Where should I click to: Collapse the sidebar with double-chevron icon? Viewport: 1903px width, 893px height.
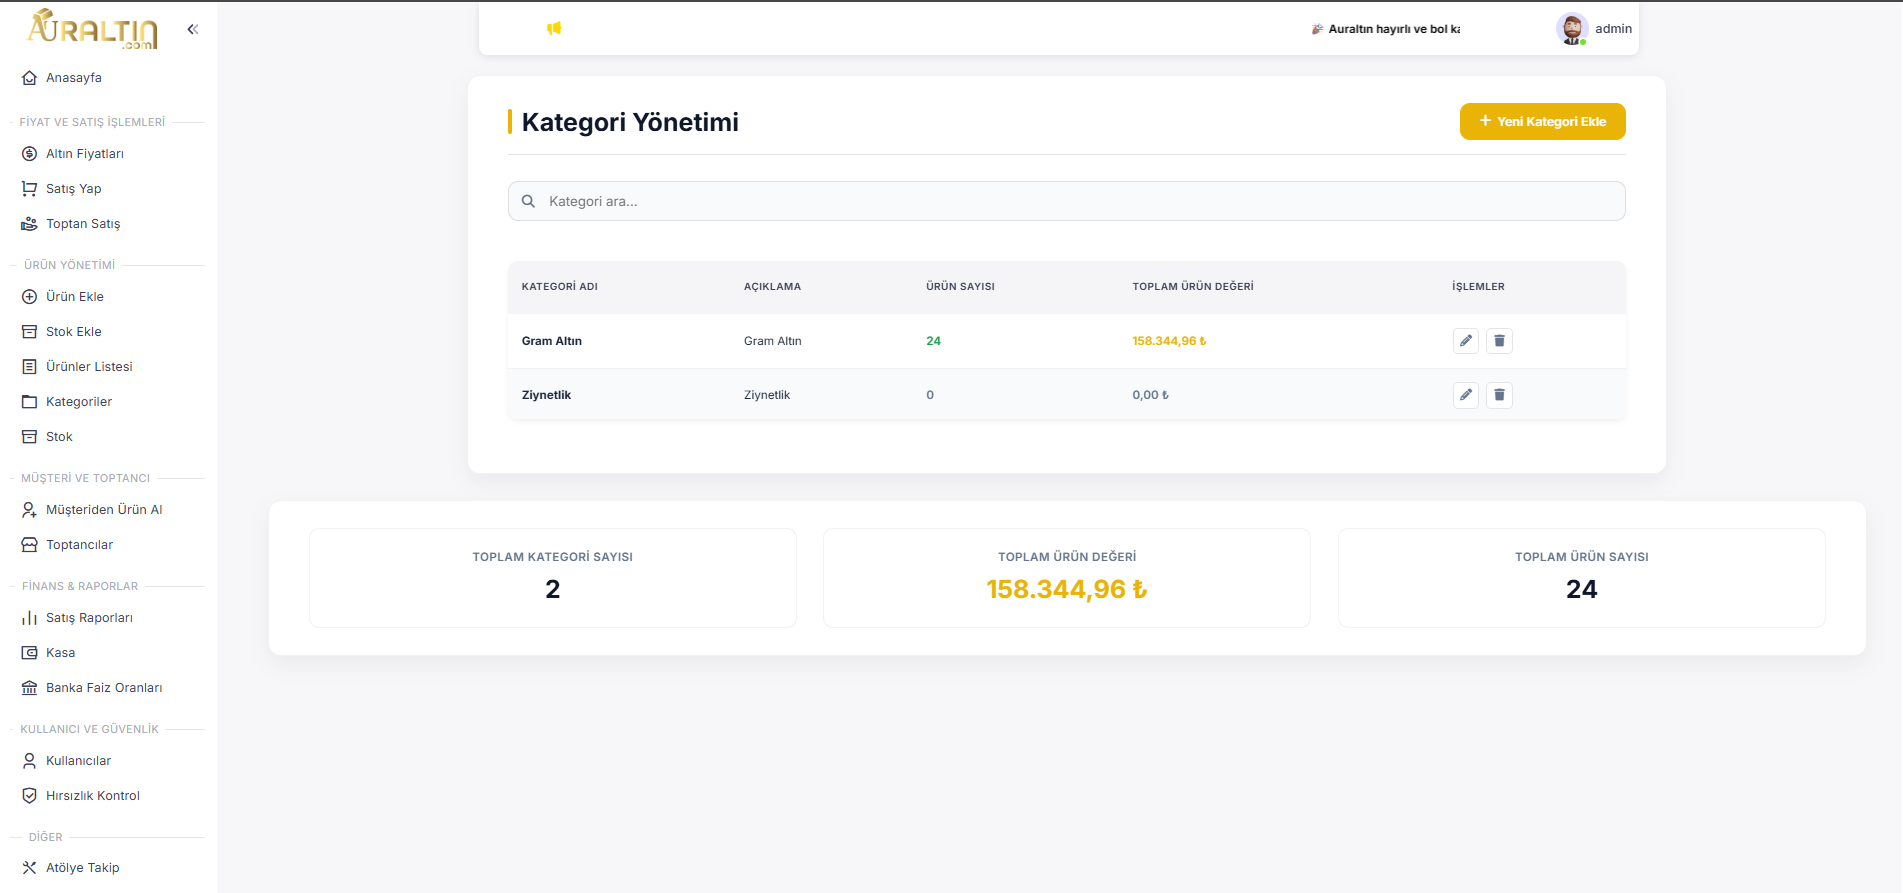coord(193,29)
